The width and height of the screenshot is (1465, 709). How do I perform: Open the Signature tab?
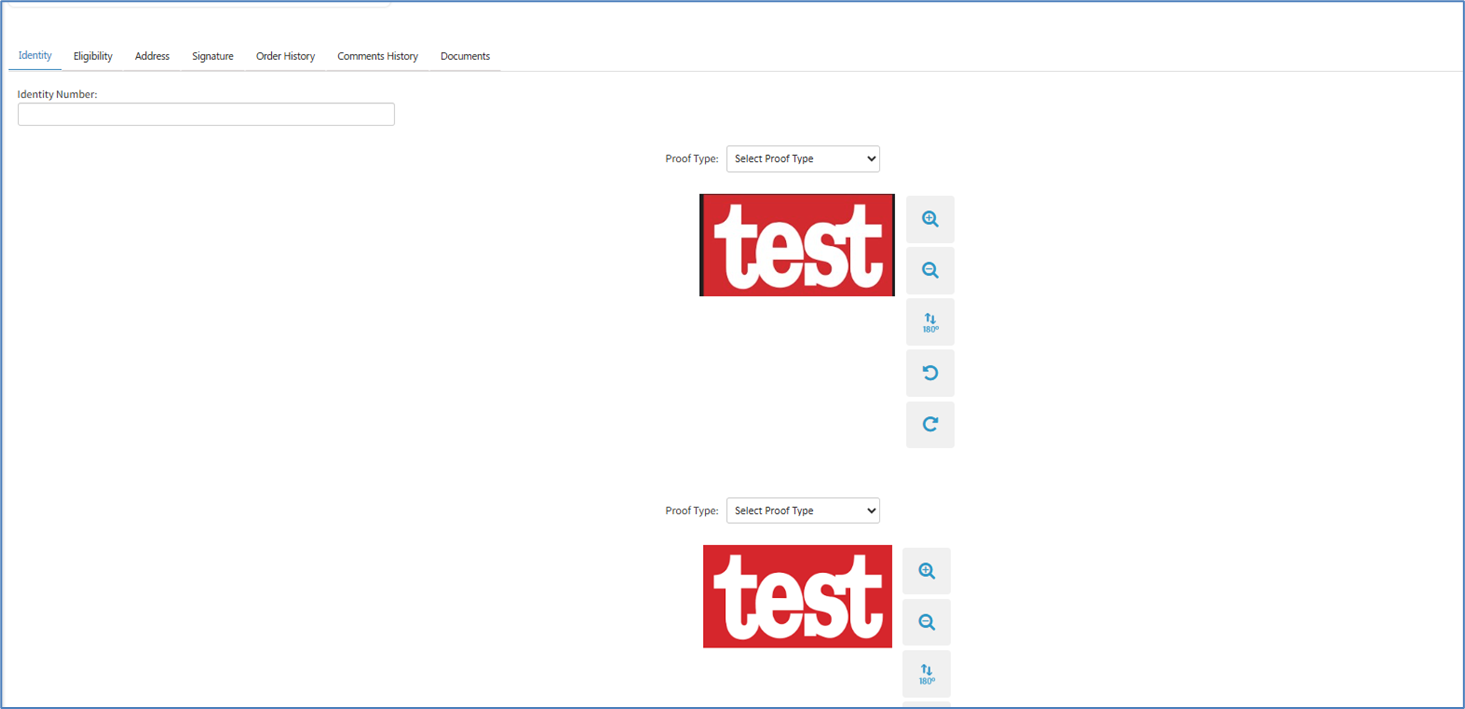pyautogui.click(x=213, y=56)
